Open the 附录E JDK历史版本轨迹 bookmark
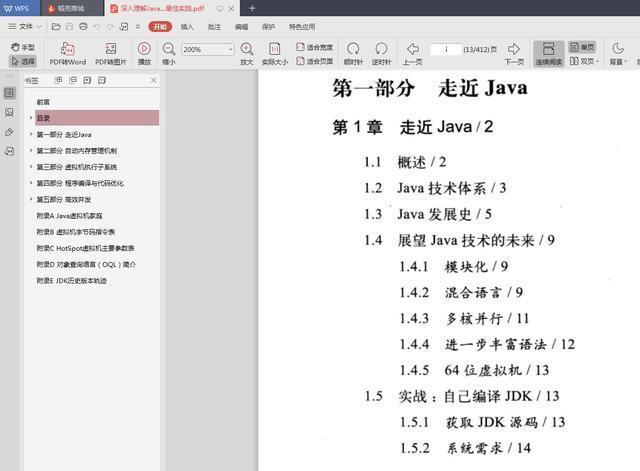 [x=71, y=281]
